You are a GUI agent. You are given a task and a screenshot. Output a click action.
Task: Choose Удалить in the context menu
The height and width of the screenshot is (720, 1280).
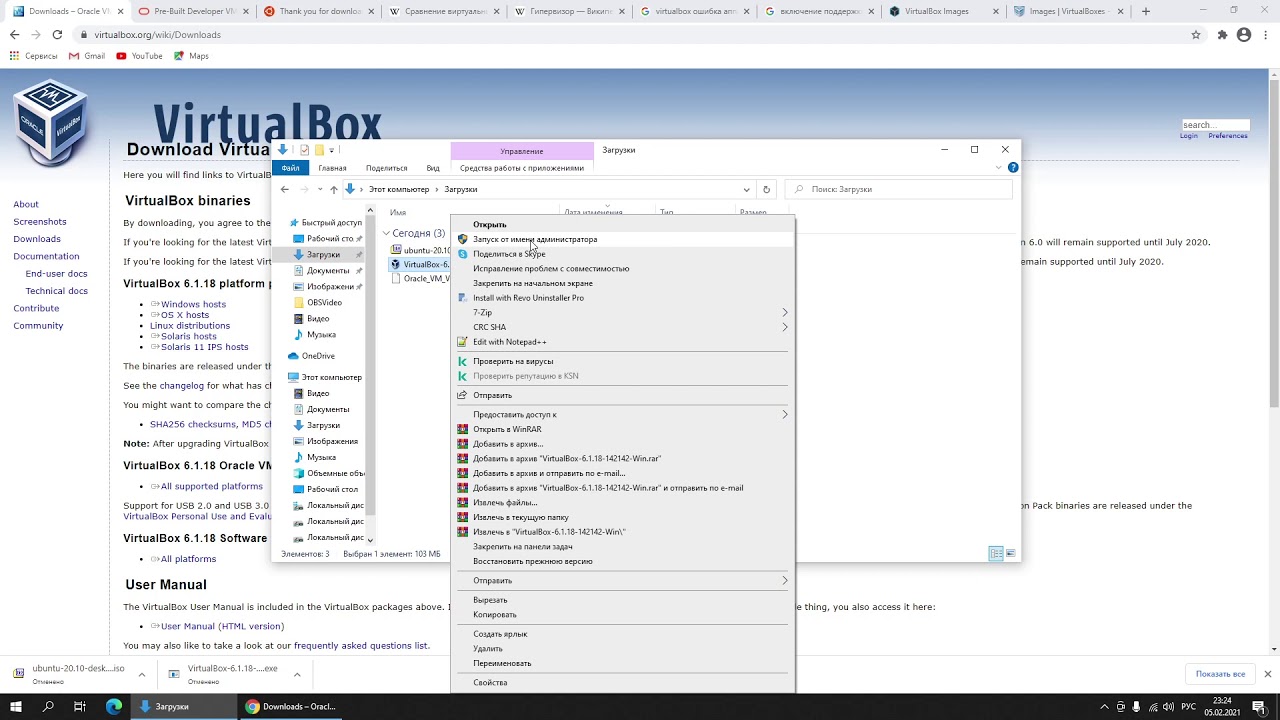[622, 648]
